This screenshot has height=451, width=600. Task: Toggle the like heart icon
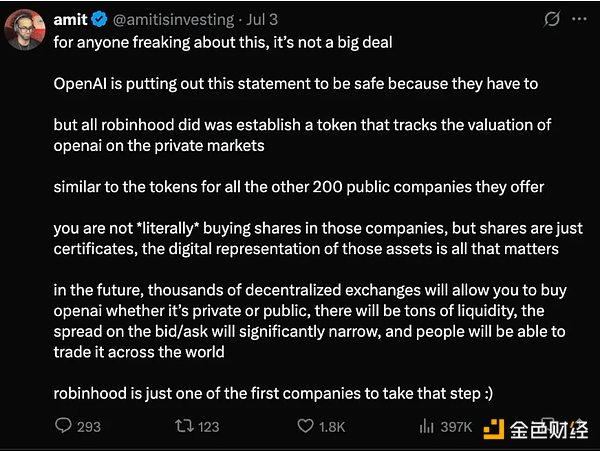coord(305,426)
